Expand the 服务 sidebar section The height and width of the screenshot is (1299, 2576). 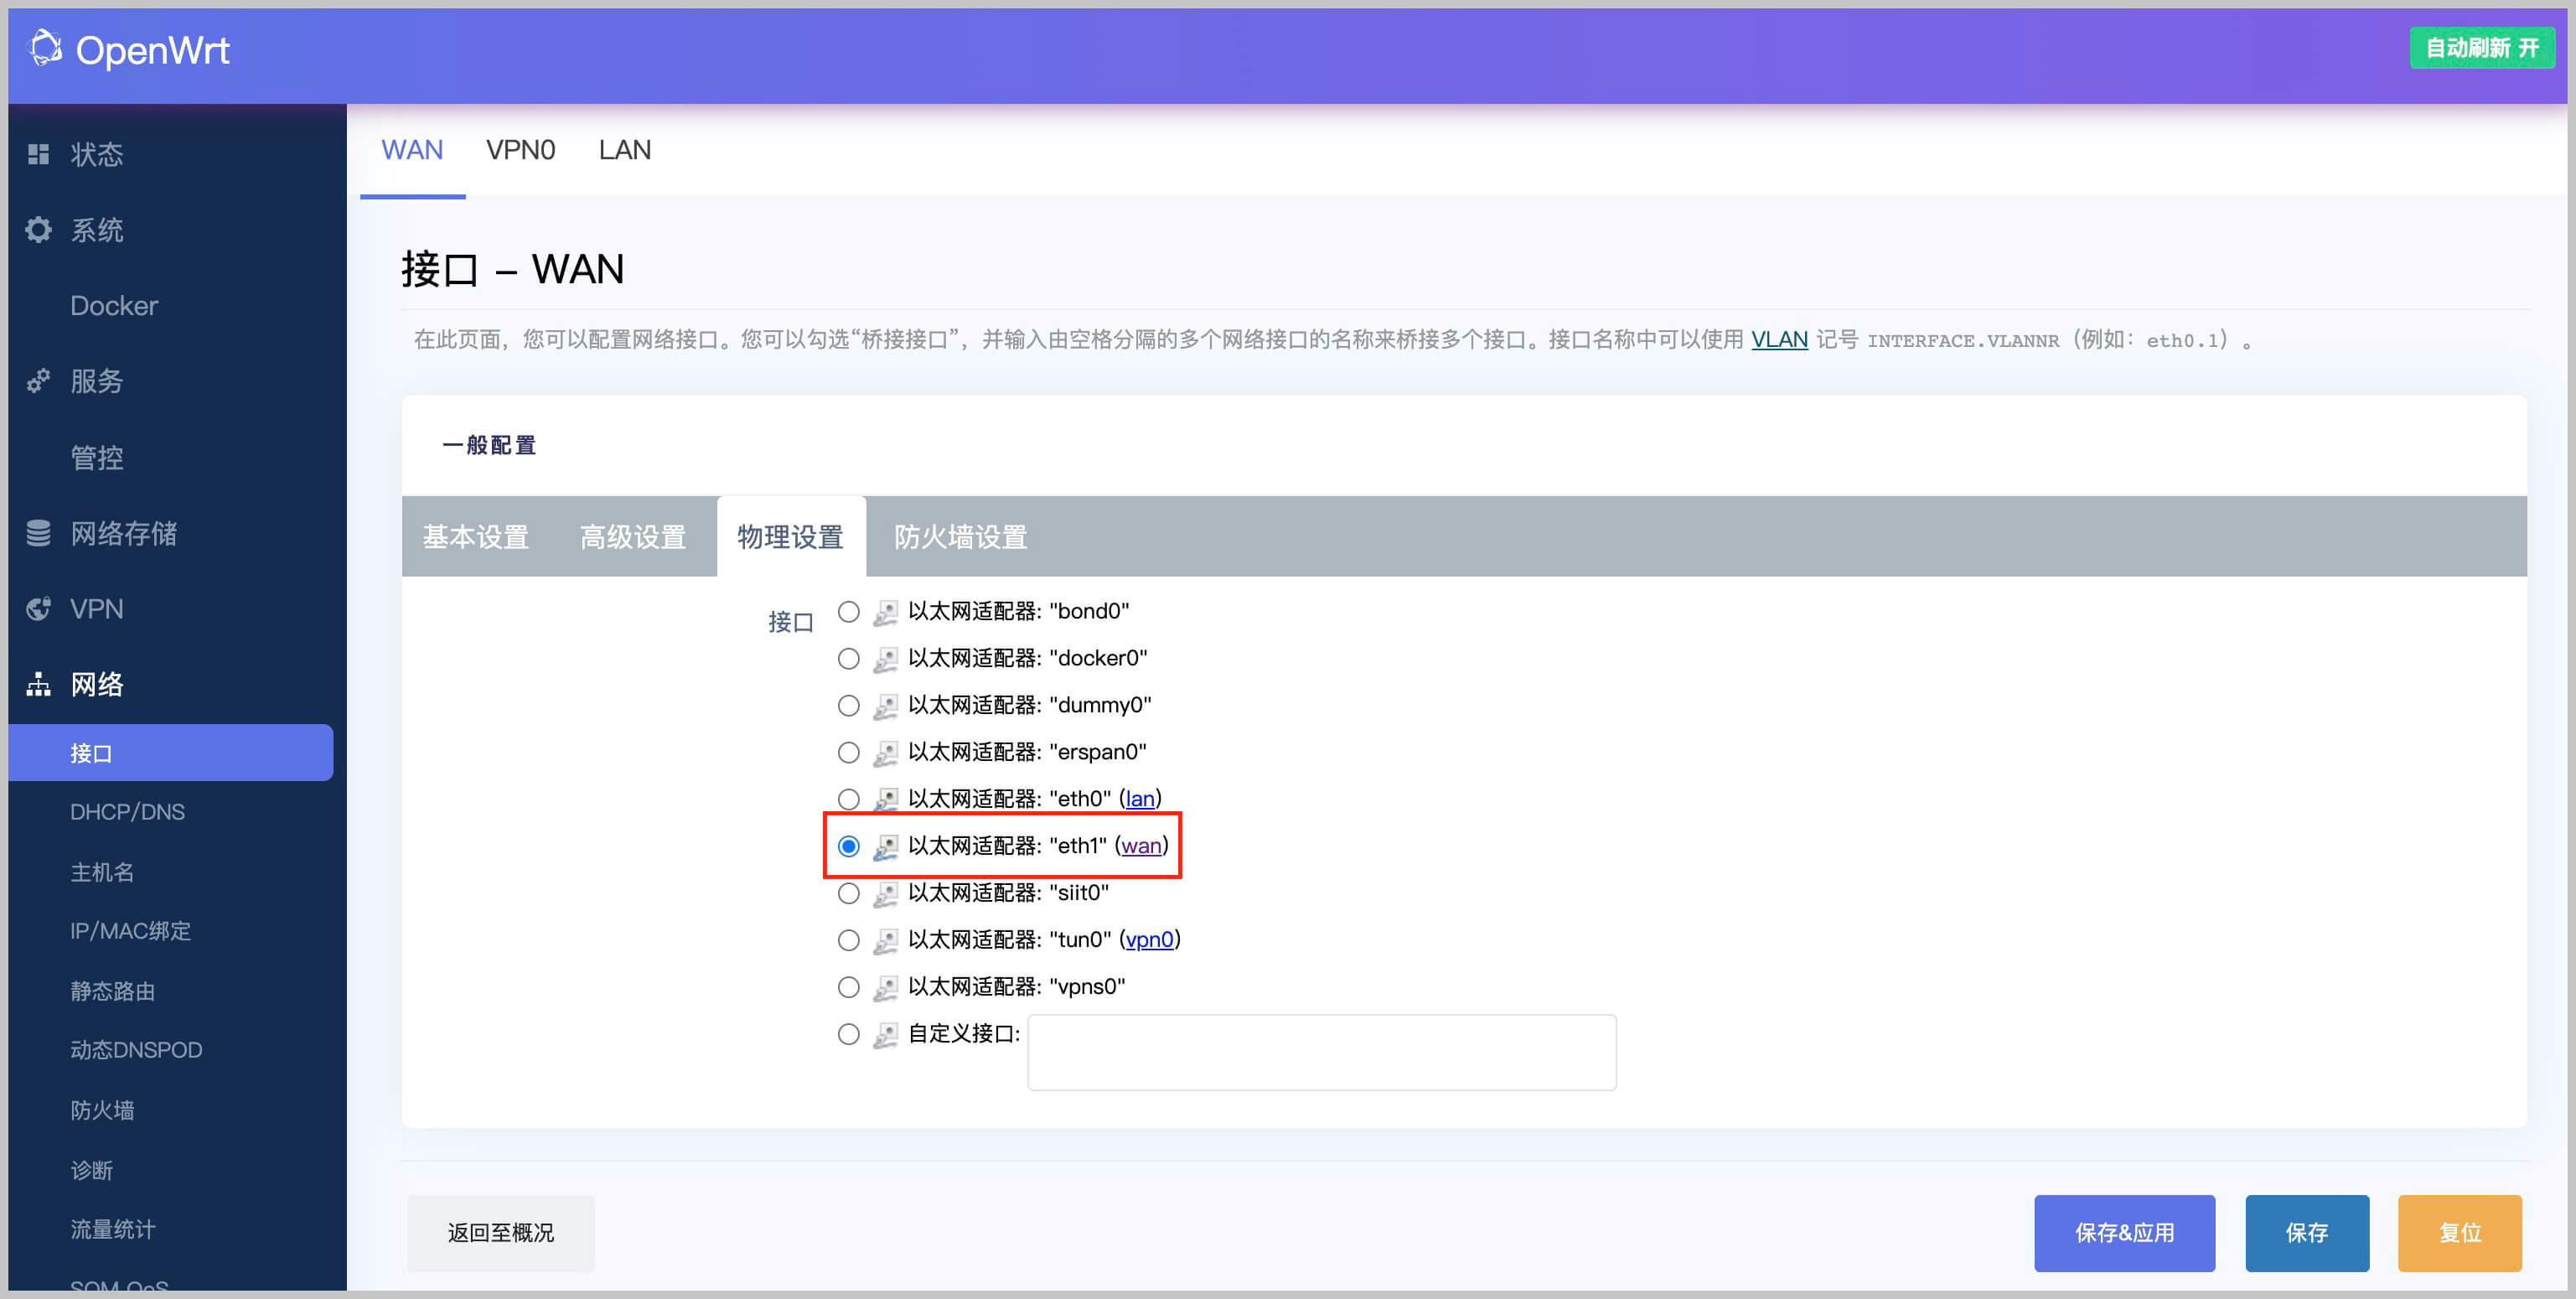pyautogui.click(x=97, y=381)
